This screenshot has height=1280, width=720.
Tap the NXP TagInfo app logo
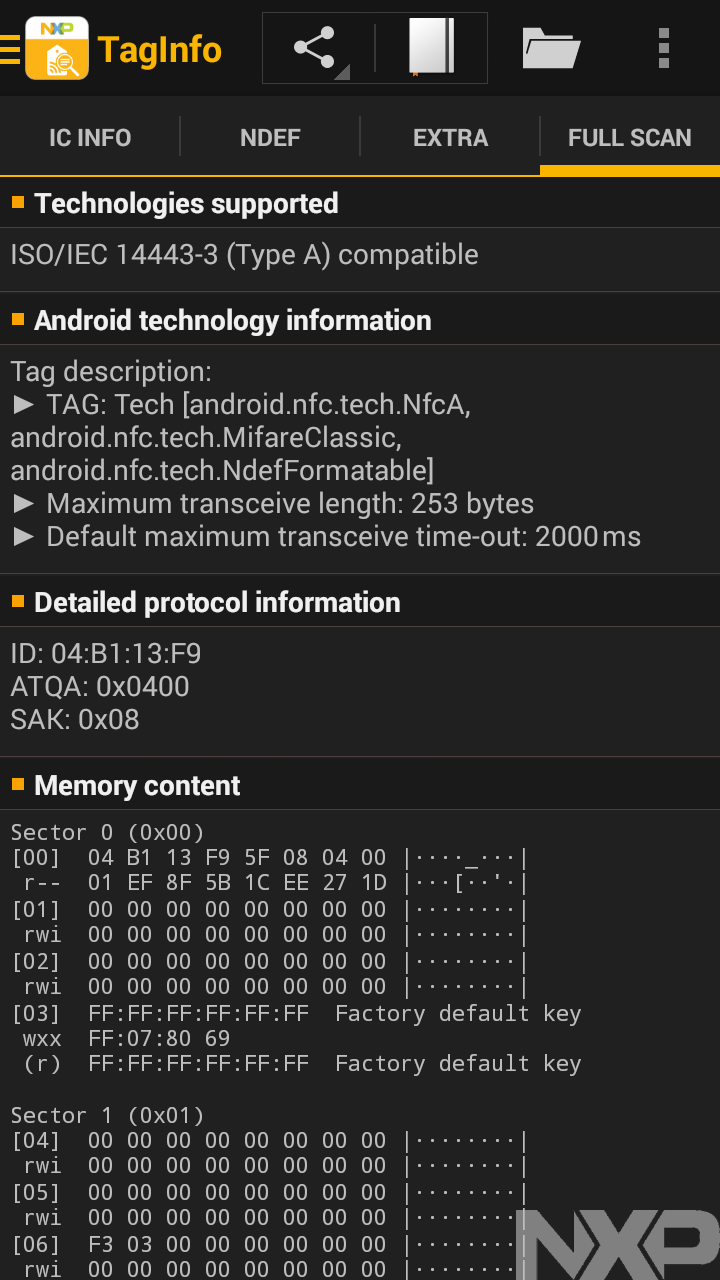(57, 48)
